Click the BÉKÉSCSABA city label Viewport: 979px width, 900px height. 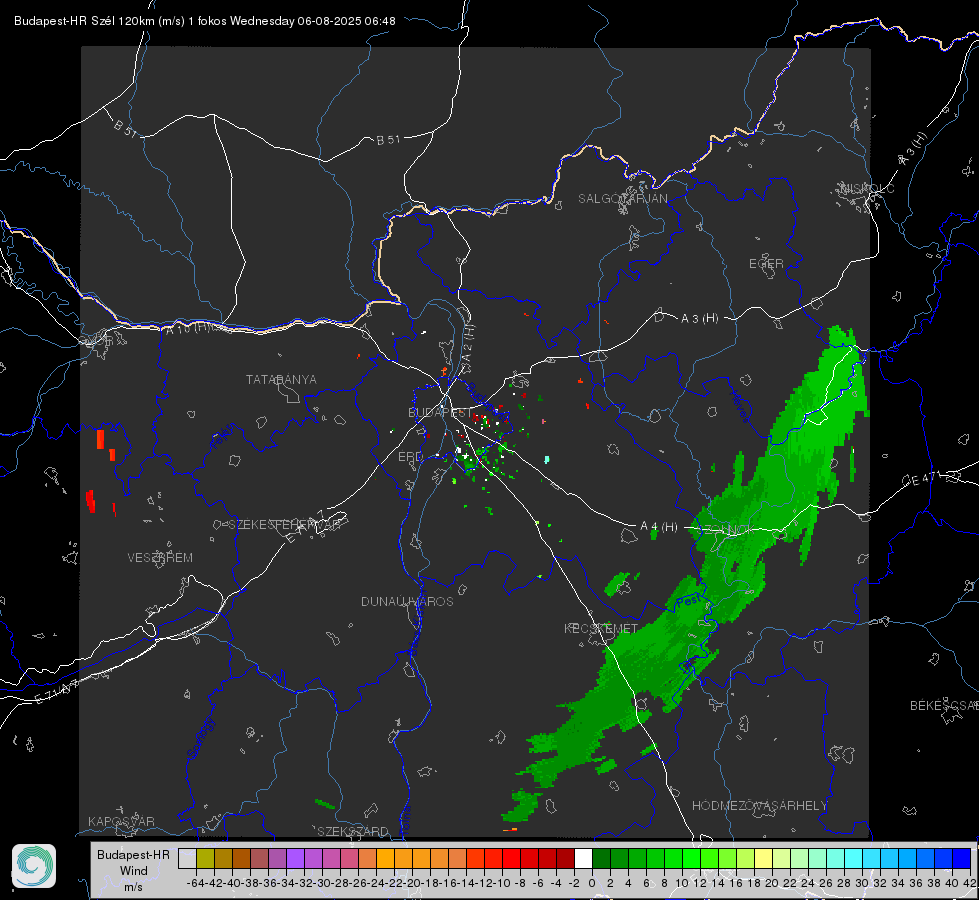tap(944, 706)
